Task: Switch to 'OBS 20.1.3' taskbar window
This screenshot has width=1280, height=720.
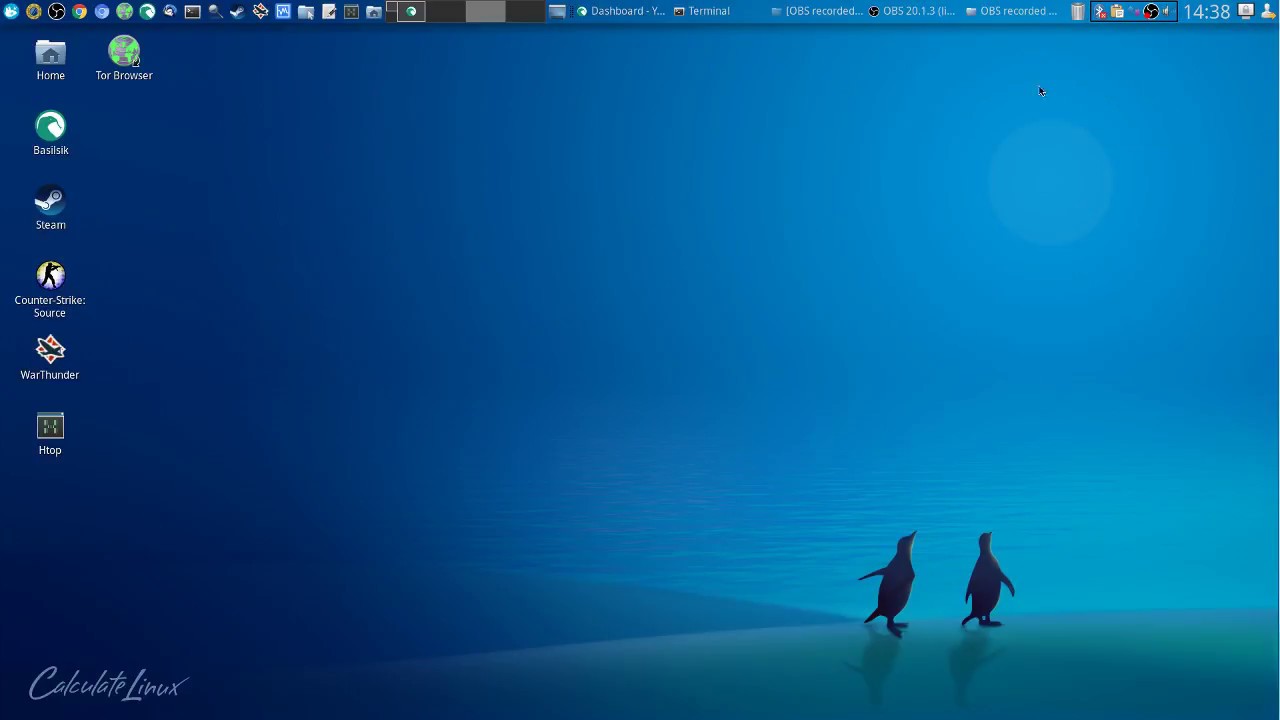Action: point(911,11)
